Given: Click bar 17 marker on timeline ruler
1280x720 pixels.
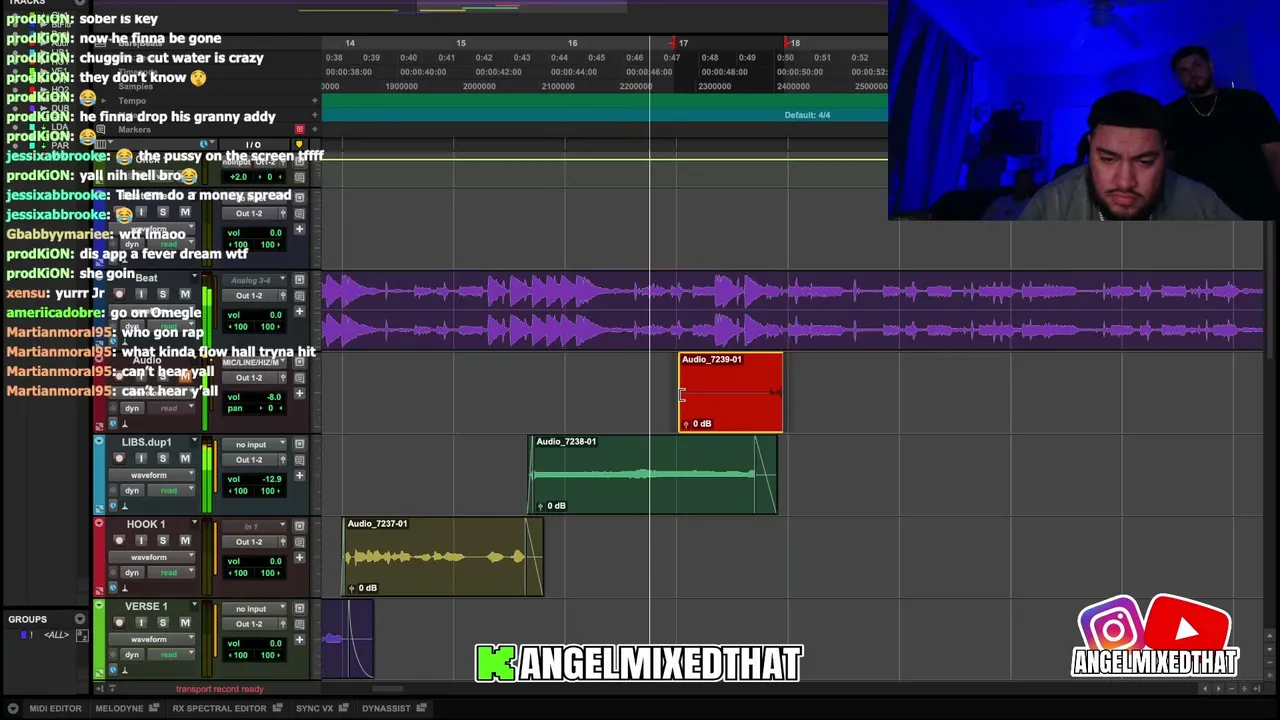Looking at the screenshot, I should [683, 43].
